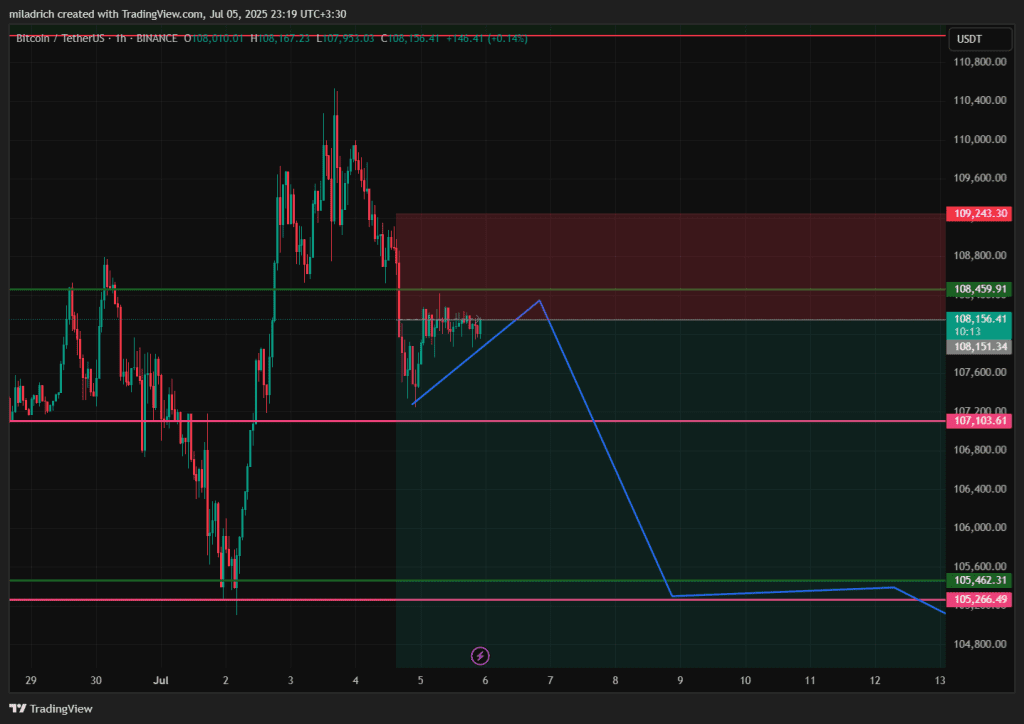The image size is (1024, 724).
Task: Select the peak of the blue projection line
Action: (x=540, y=300)
